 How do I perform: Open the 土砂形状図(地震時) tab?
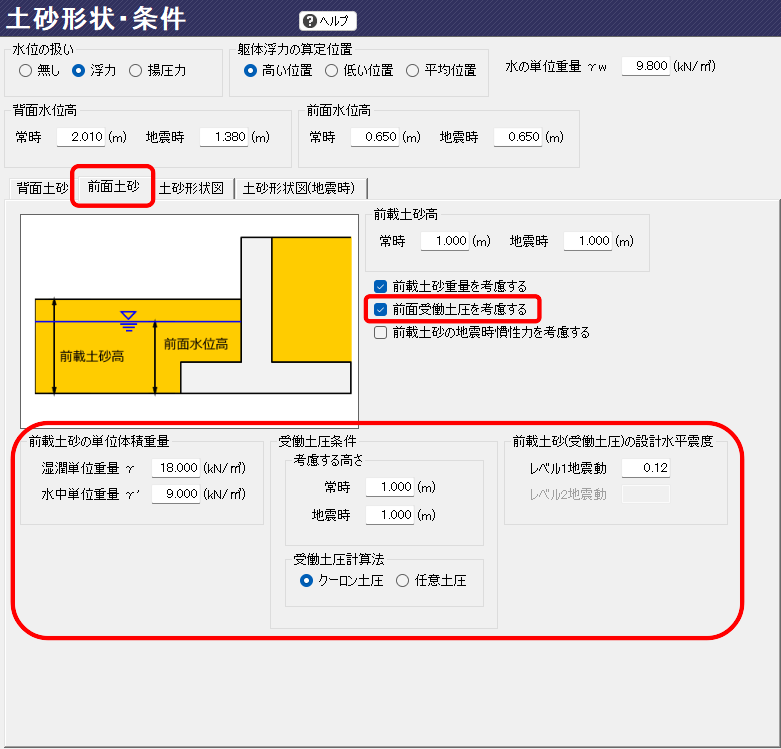pos(299,188)
